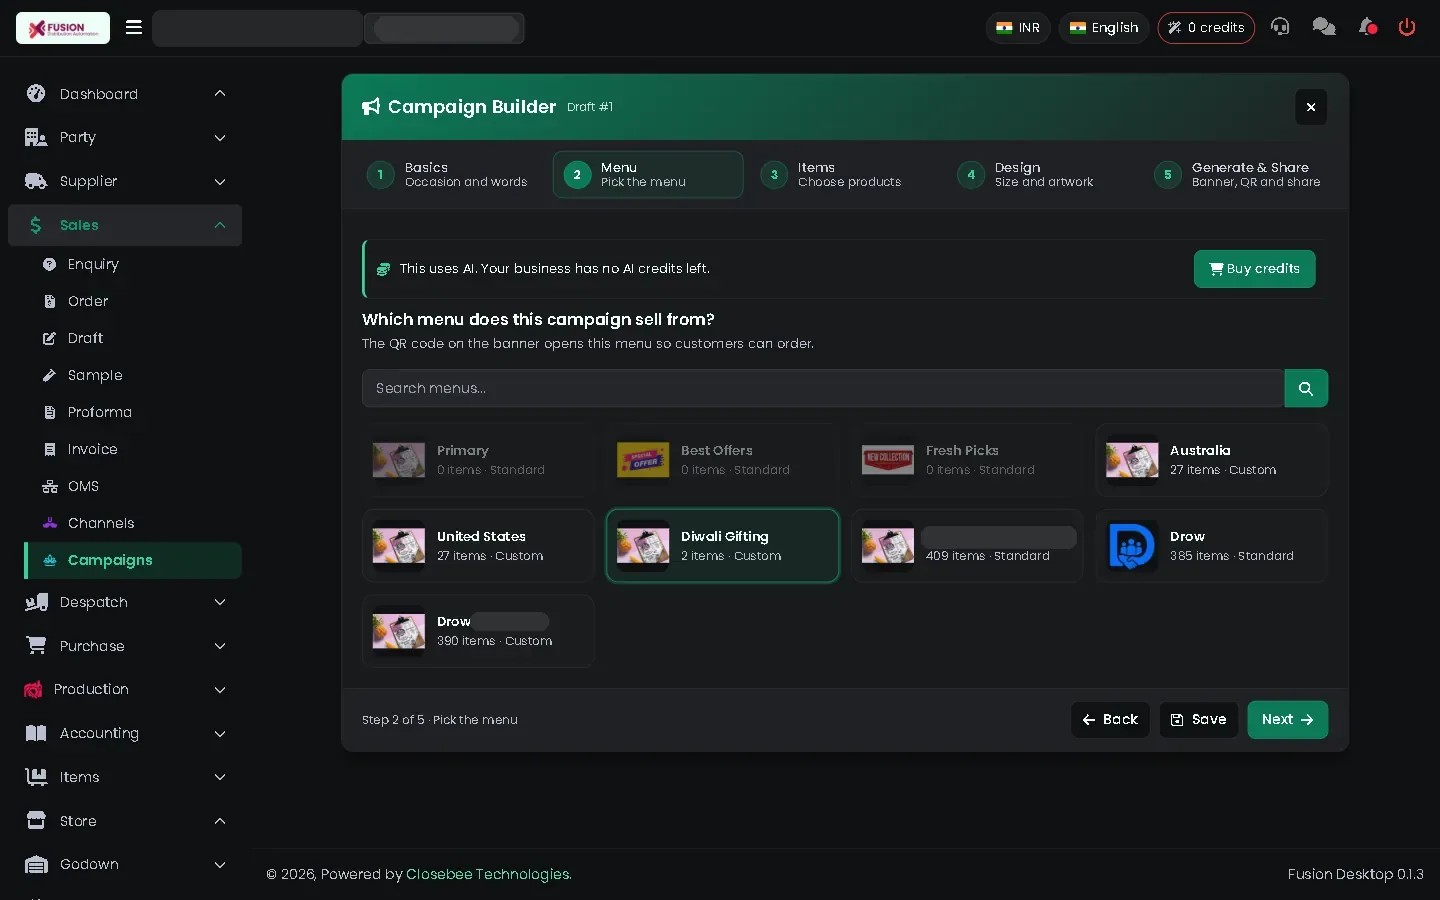Open the chat messages icon

pos(1323,27)
